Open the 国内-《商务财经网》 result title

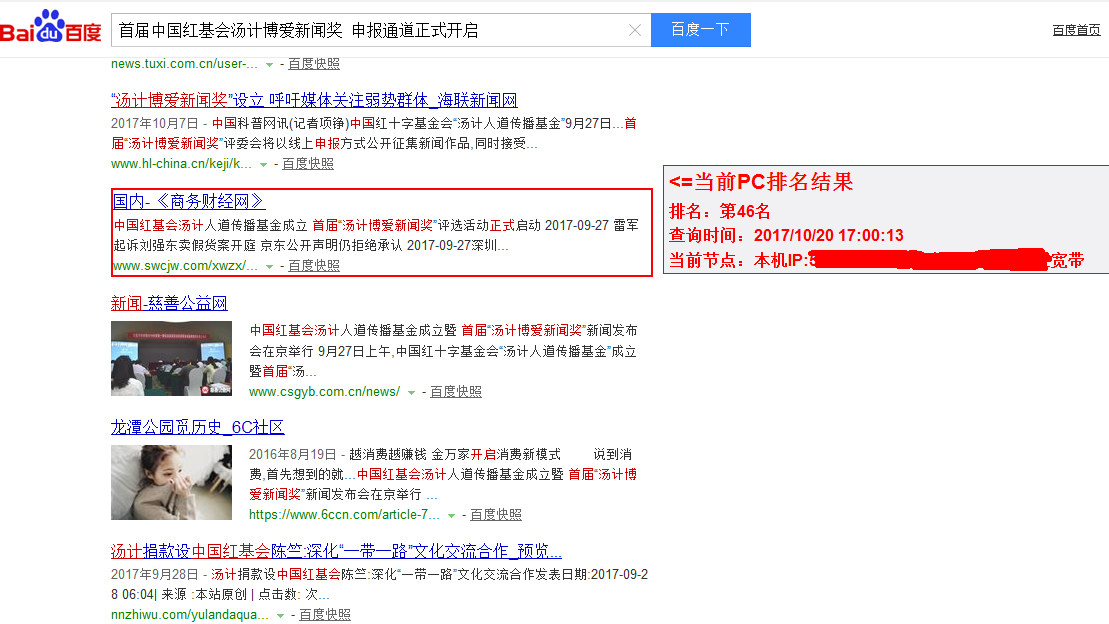189,202
